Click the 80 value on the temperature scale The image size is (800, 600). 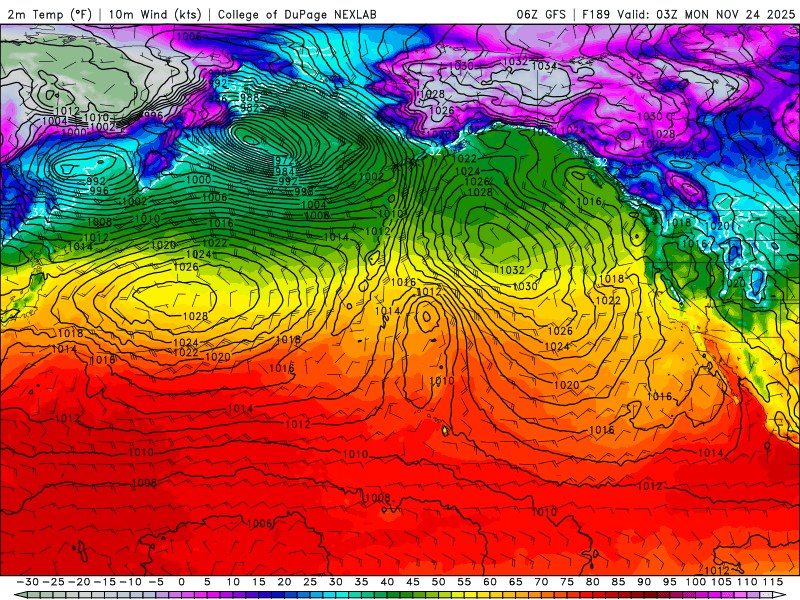tap(592, 582)
